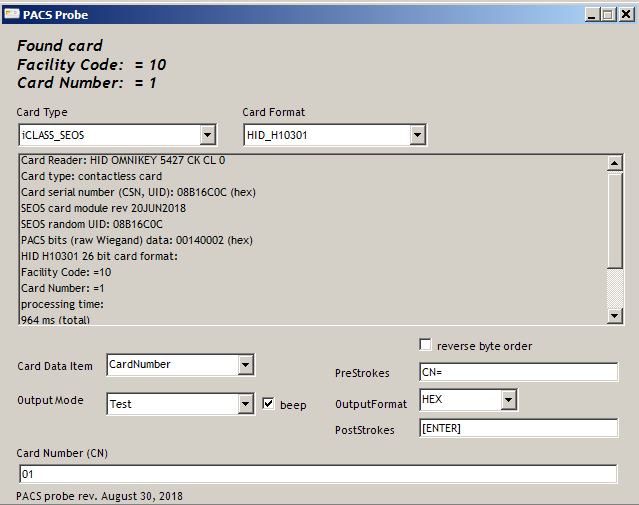Click the Card Number (CN) text field

pyautogui.click(x=317, y=474)
